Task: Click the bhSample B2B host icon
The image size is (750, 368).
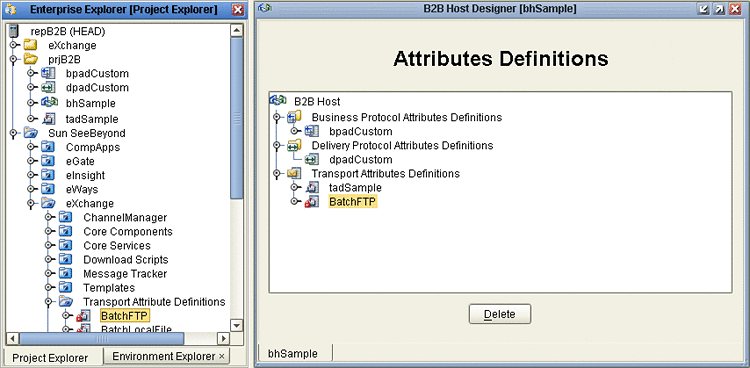Action: [x=49, y=102]
